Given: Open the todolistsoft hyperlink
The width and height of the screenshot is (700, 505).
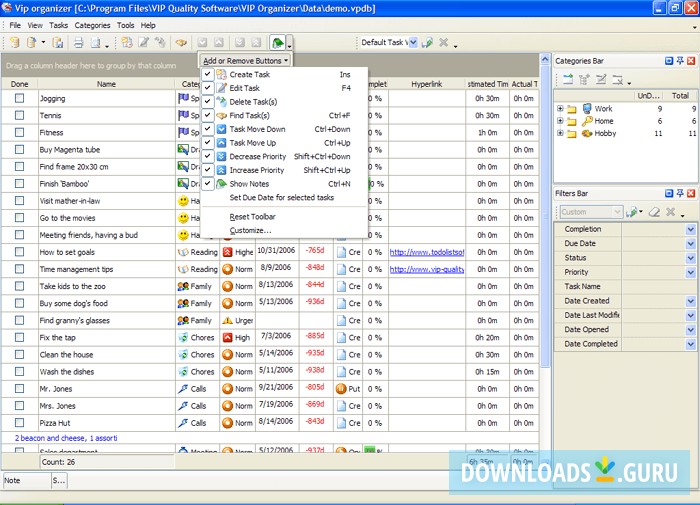Looking at the screenshot, I should pos(427,252).
